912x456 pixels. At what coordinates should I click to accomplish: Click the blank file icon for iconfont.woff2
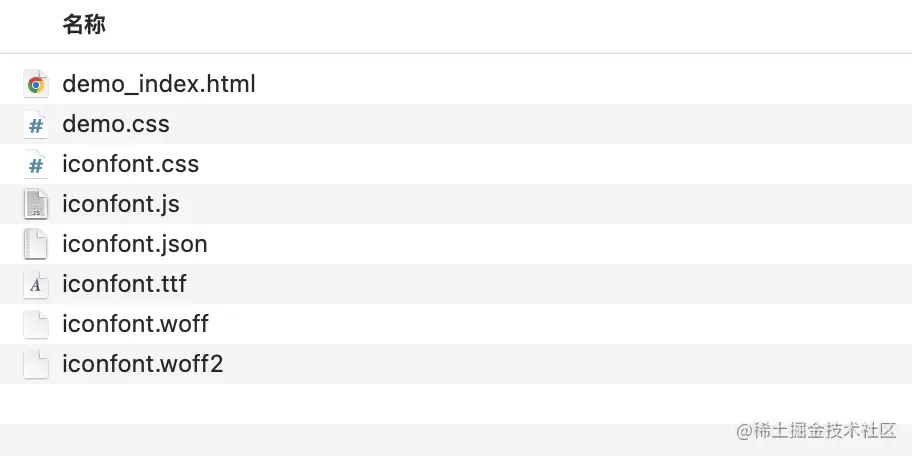(36, 365)
